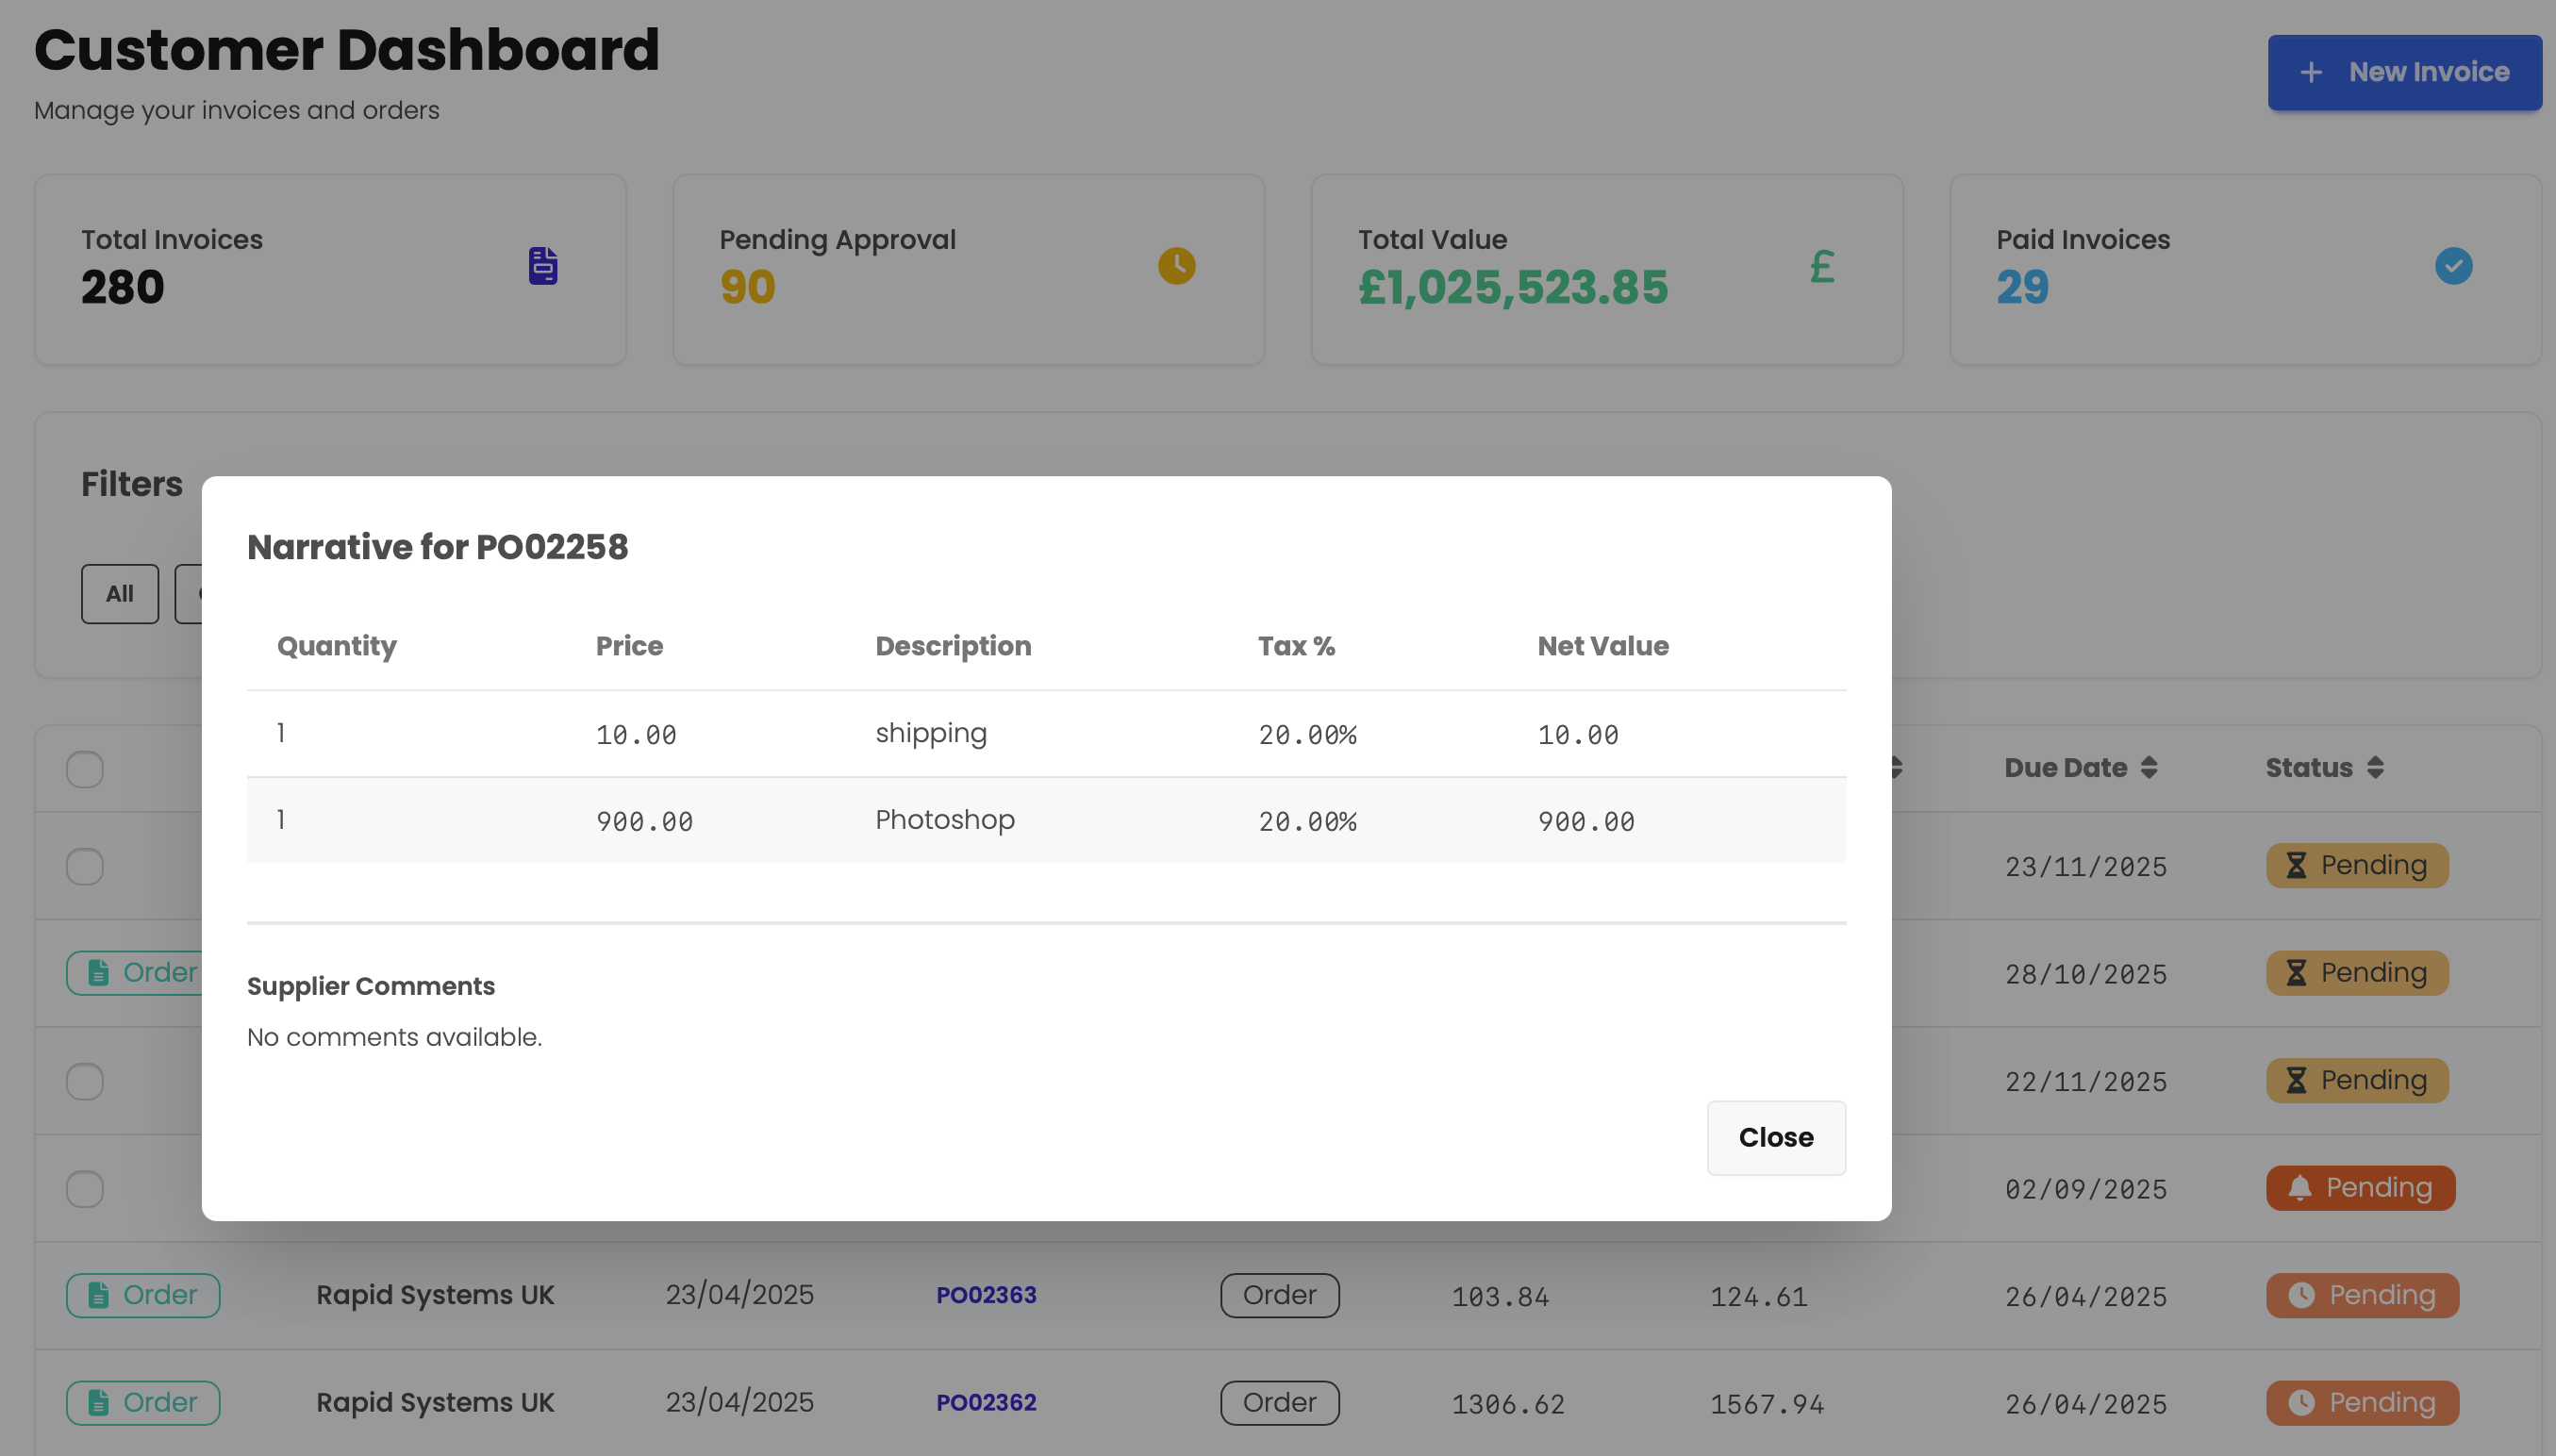Select the All filter option

[119, 593]
